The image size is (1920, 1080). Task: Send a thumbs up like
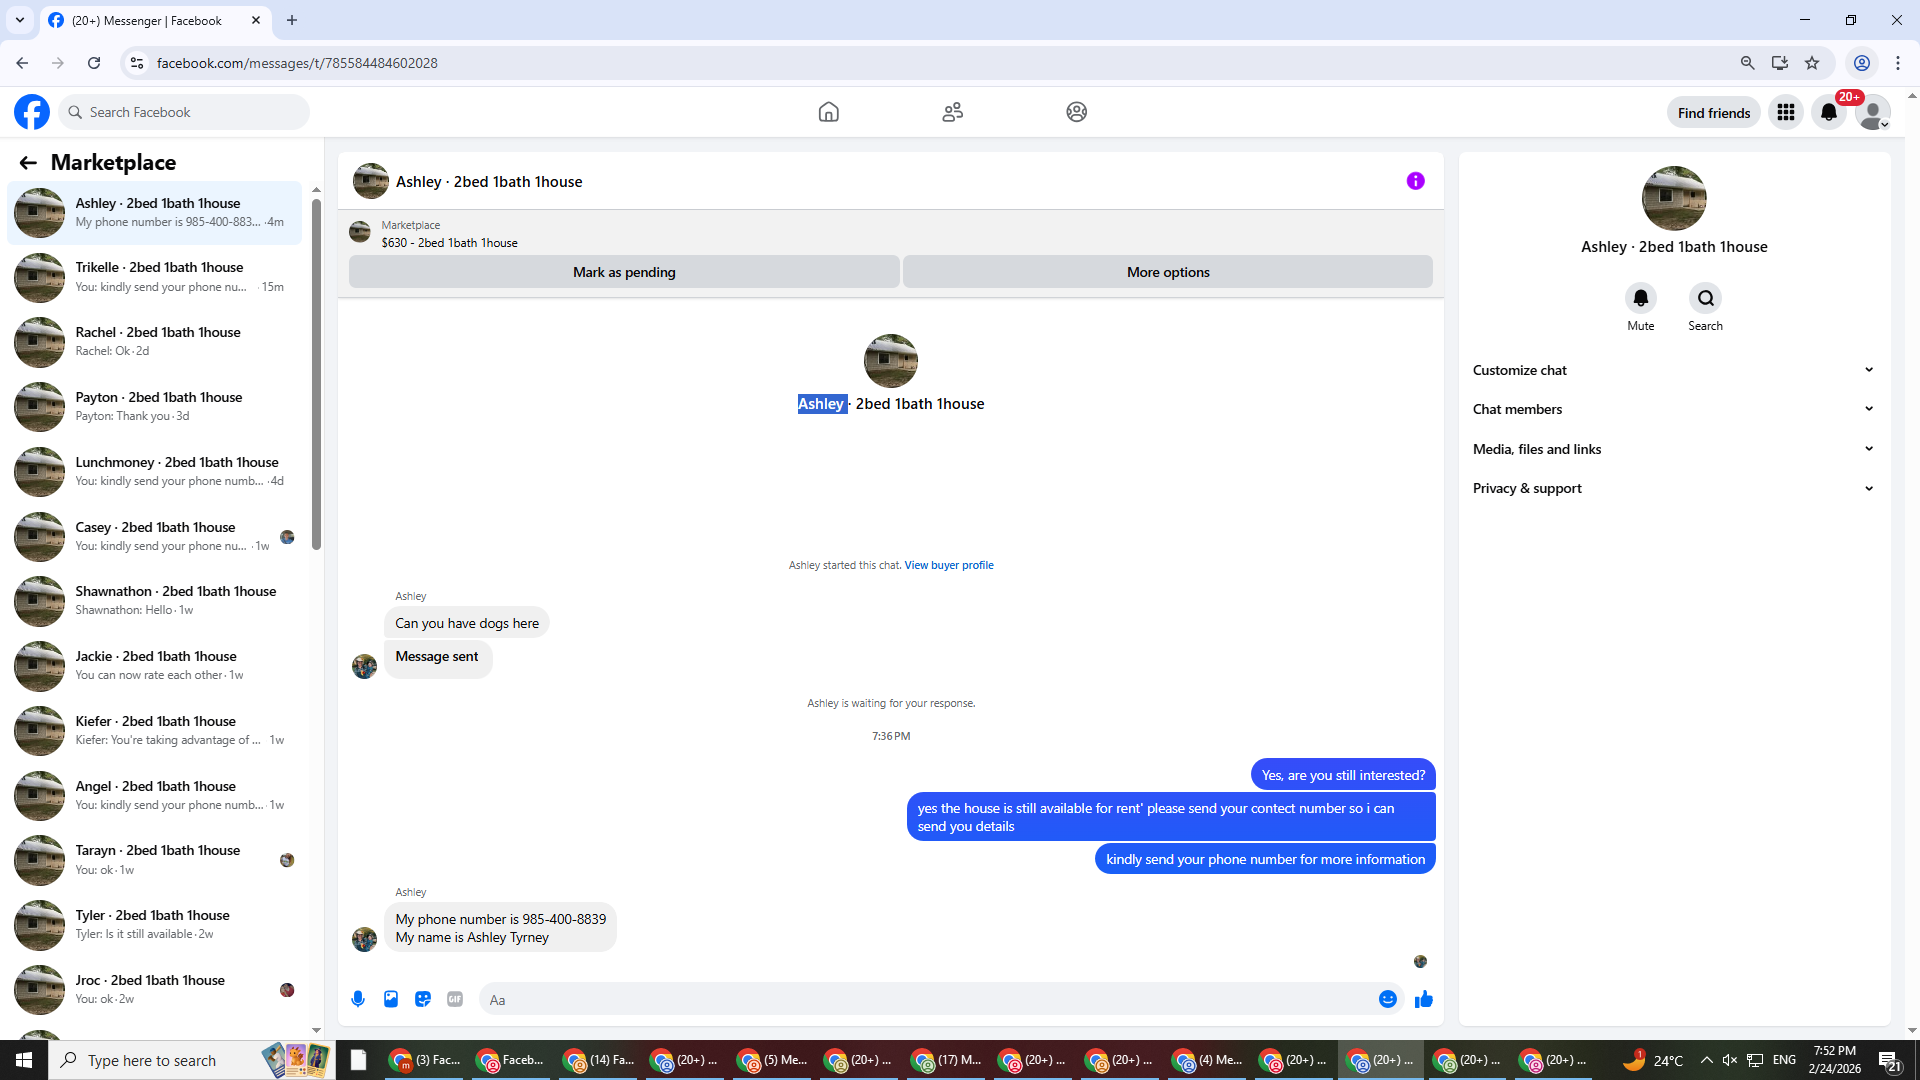1423,999
